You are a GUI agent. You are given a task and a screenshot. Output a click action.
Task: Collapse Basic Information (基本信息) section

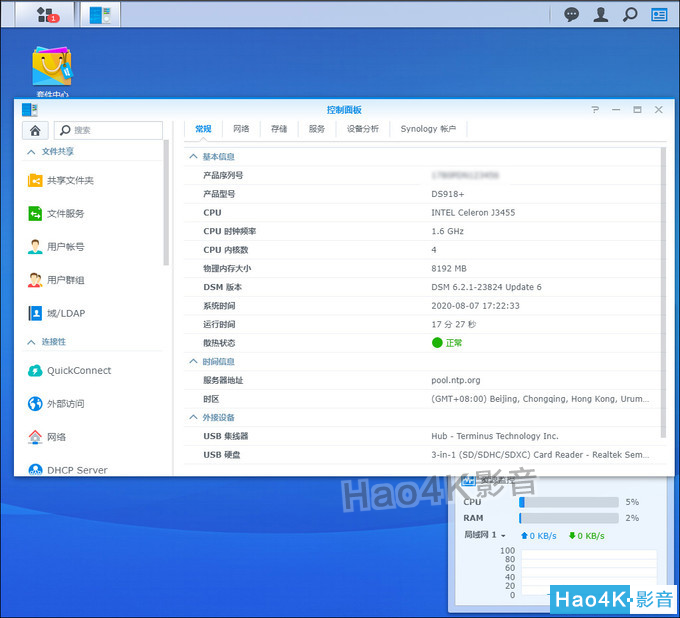point(193,157)
